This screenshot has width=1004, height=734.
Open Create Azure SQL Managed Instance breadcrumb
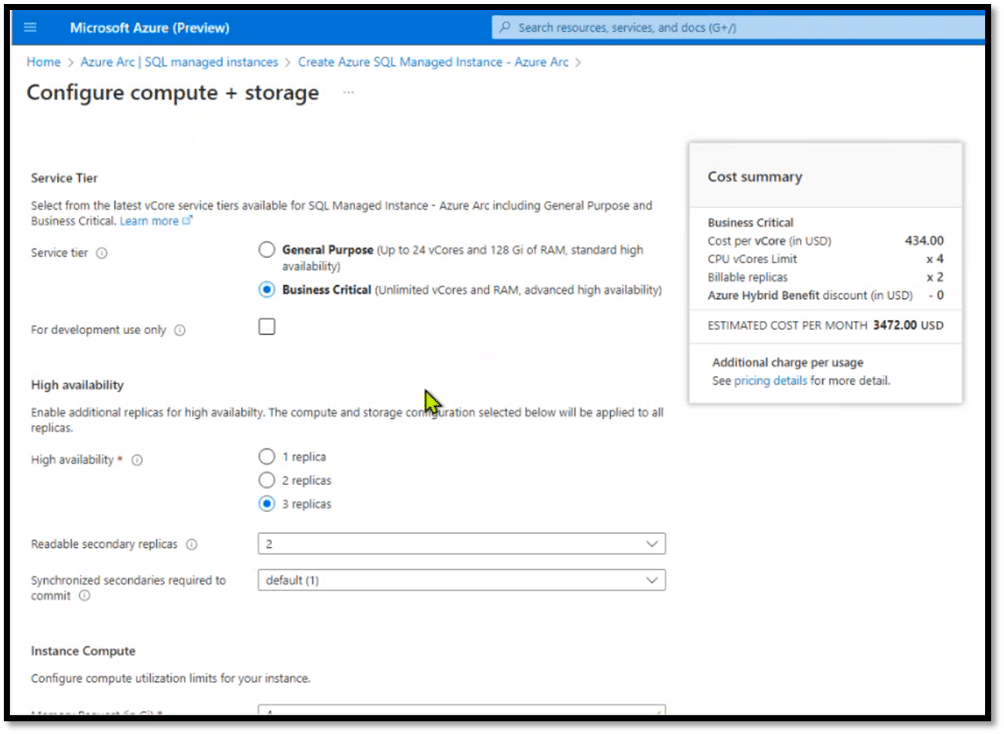pyautogui.click(x=433, y=62)
